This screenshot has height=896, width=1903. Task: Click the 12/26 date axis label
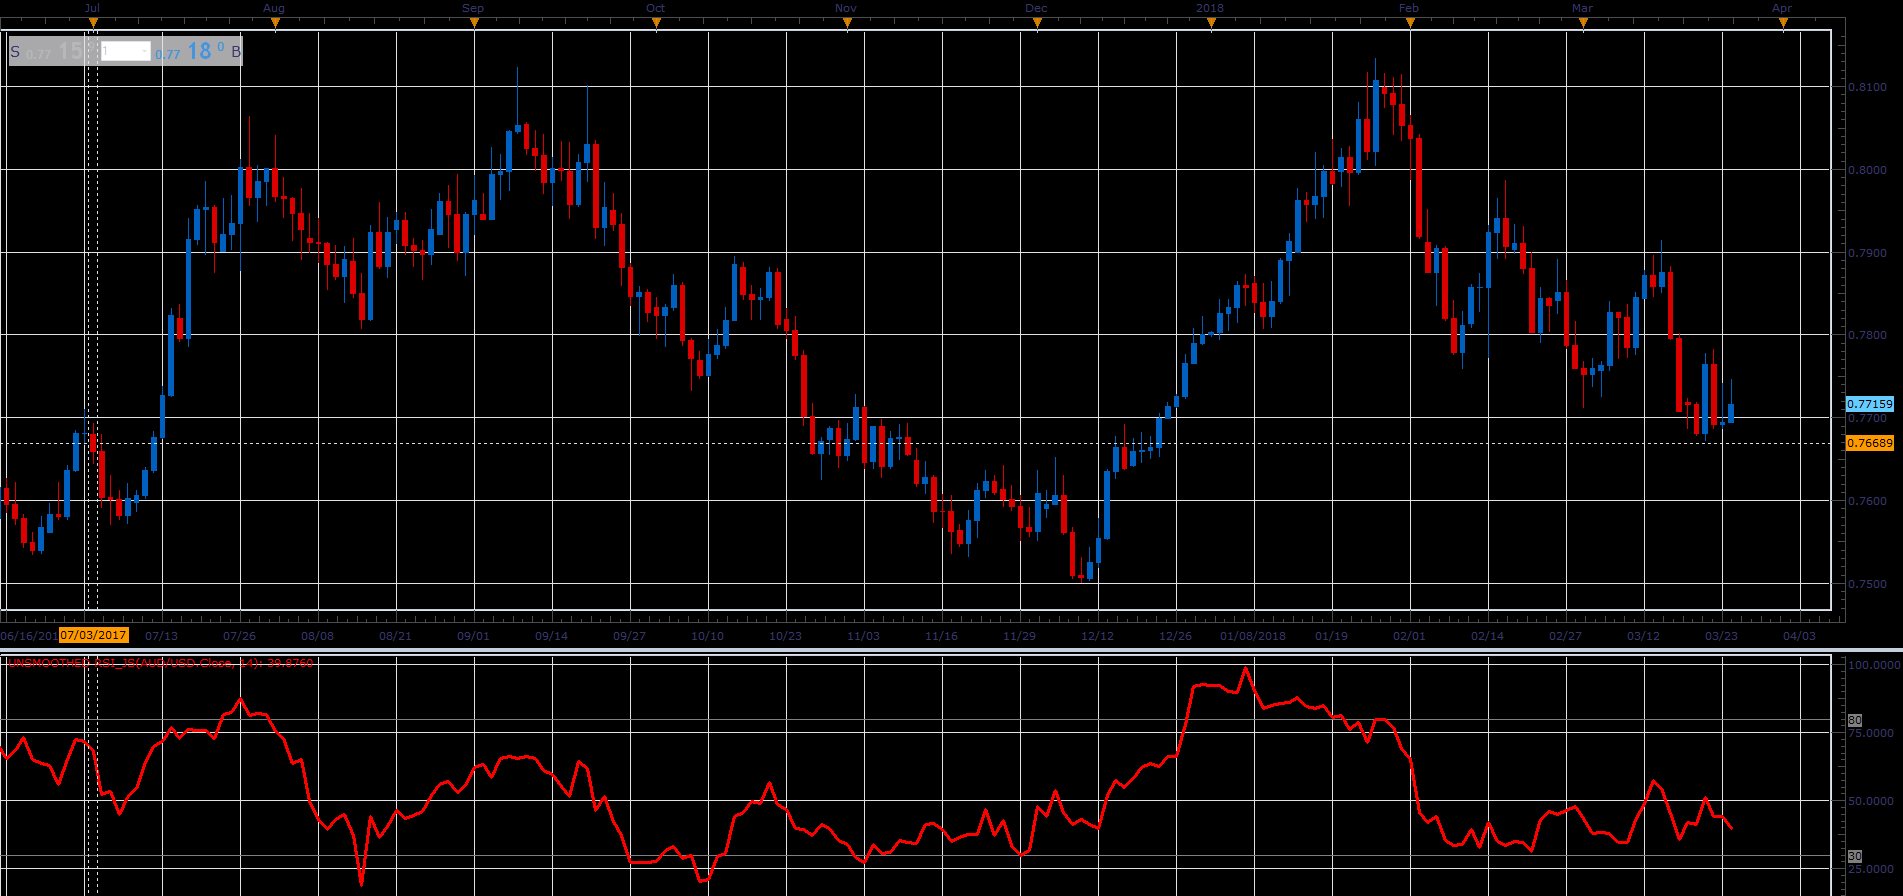coord(1175,636)
